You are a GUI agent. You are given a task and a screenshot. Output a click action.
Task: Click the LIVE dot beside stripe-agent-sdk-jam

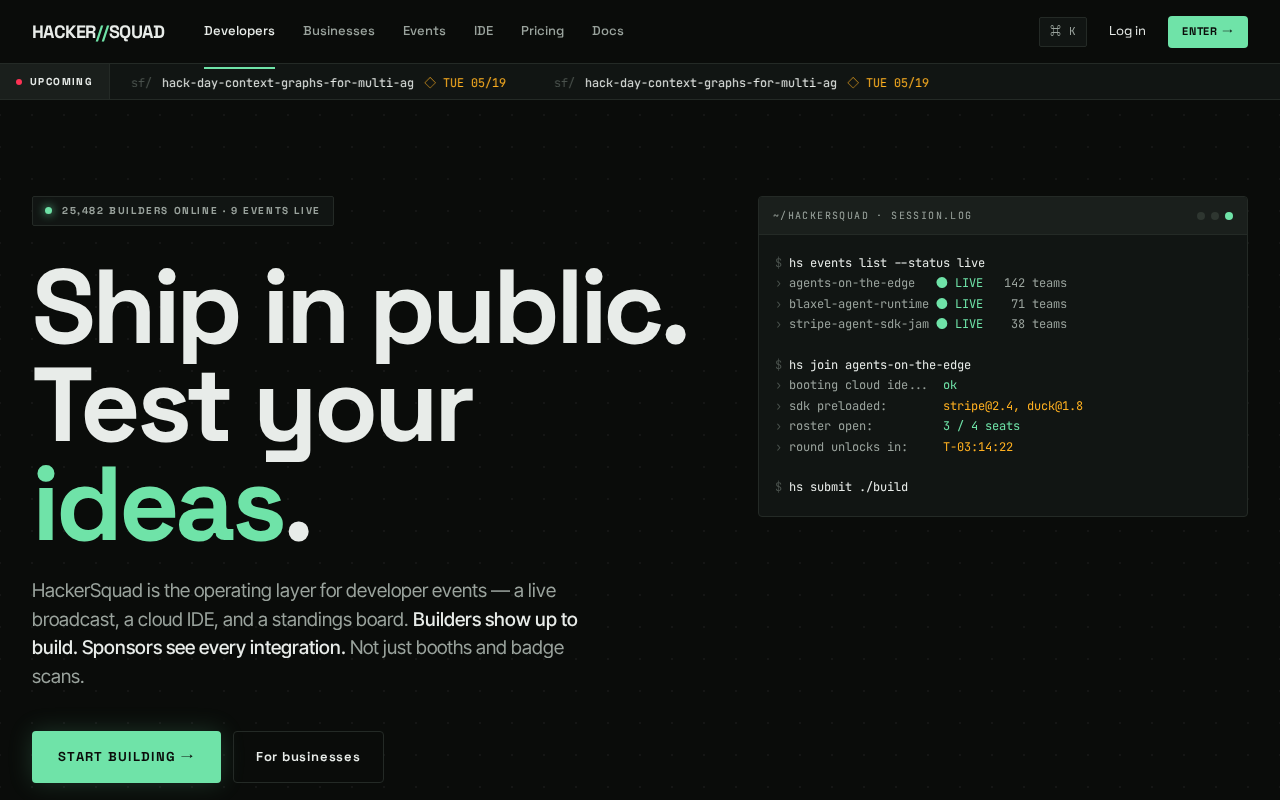coord(942,324)
